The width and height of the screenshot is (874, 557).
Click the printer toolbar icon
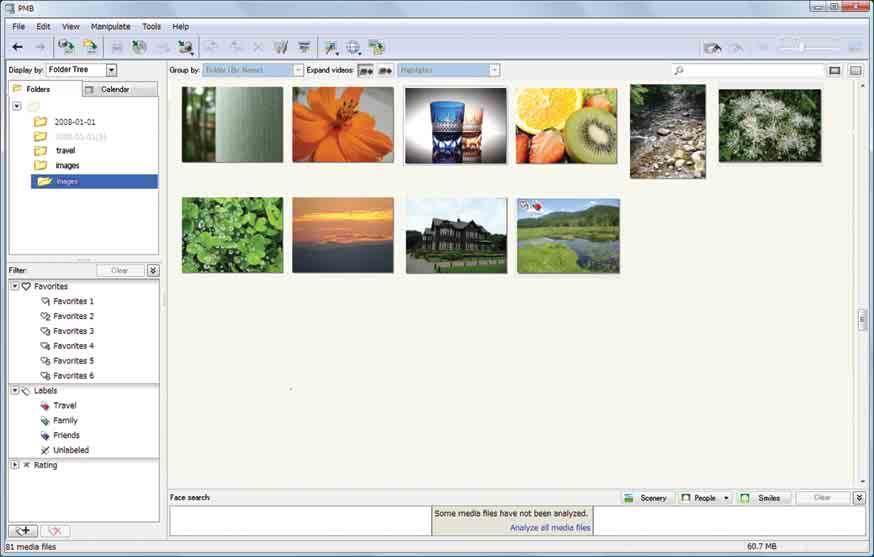pos(116,47)
